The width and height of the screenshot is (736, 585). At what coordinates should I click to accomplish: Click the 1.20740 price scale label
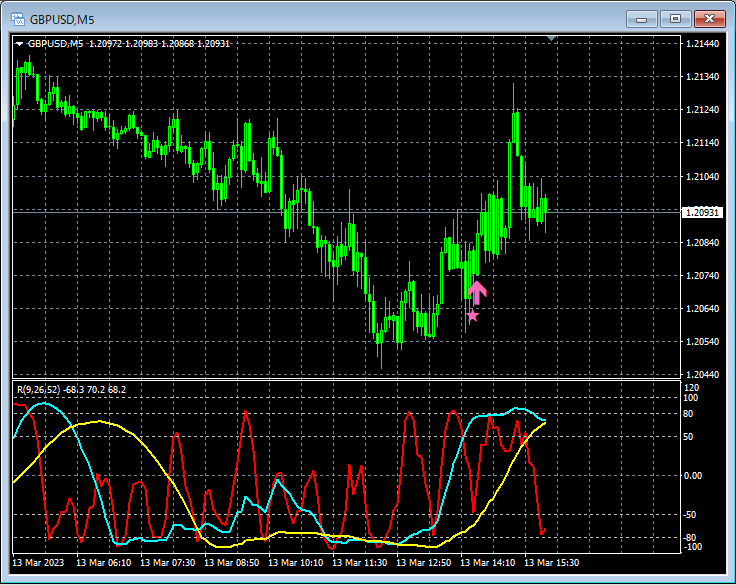(702, 276)
